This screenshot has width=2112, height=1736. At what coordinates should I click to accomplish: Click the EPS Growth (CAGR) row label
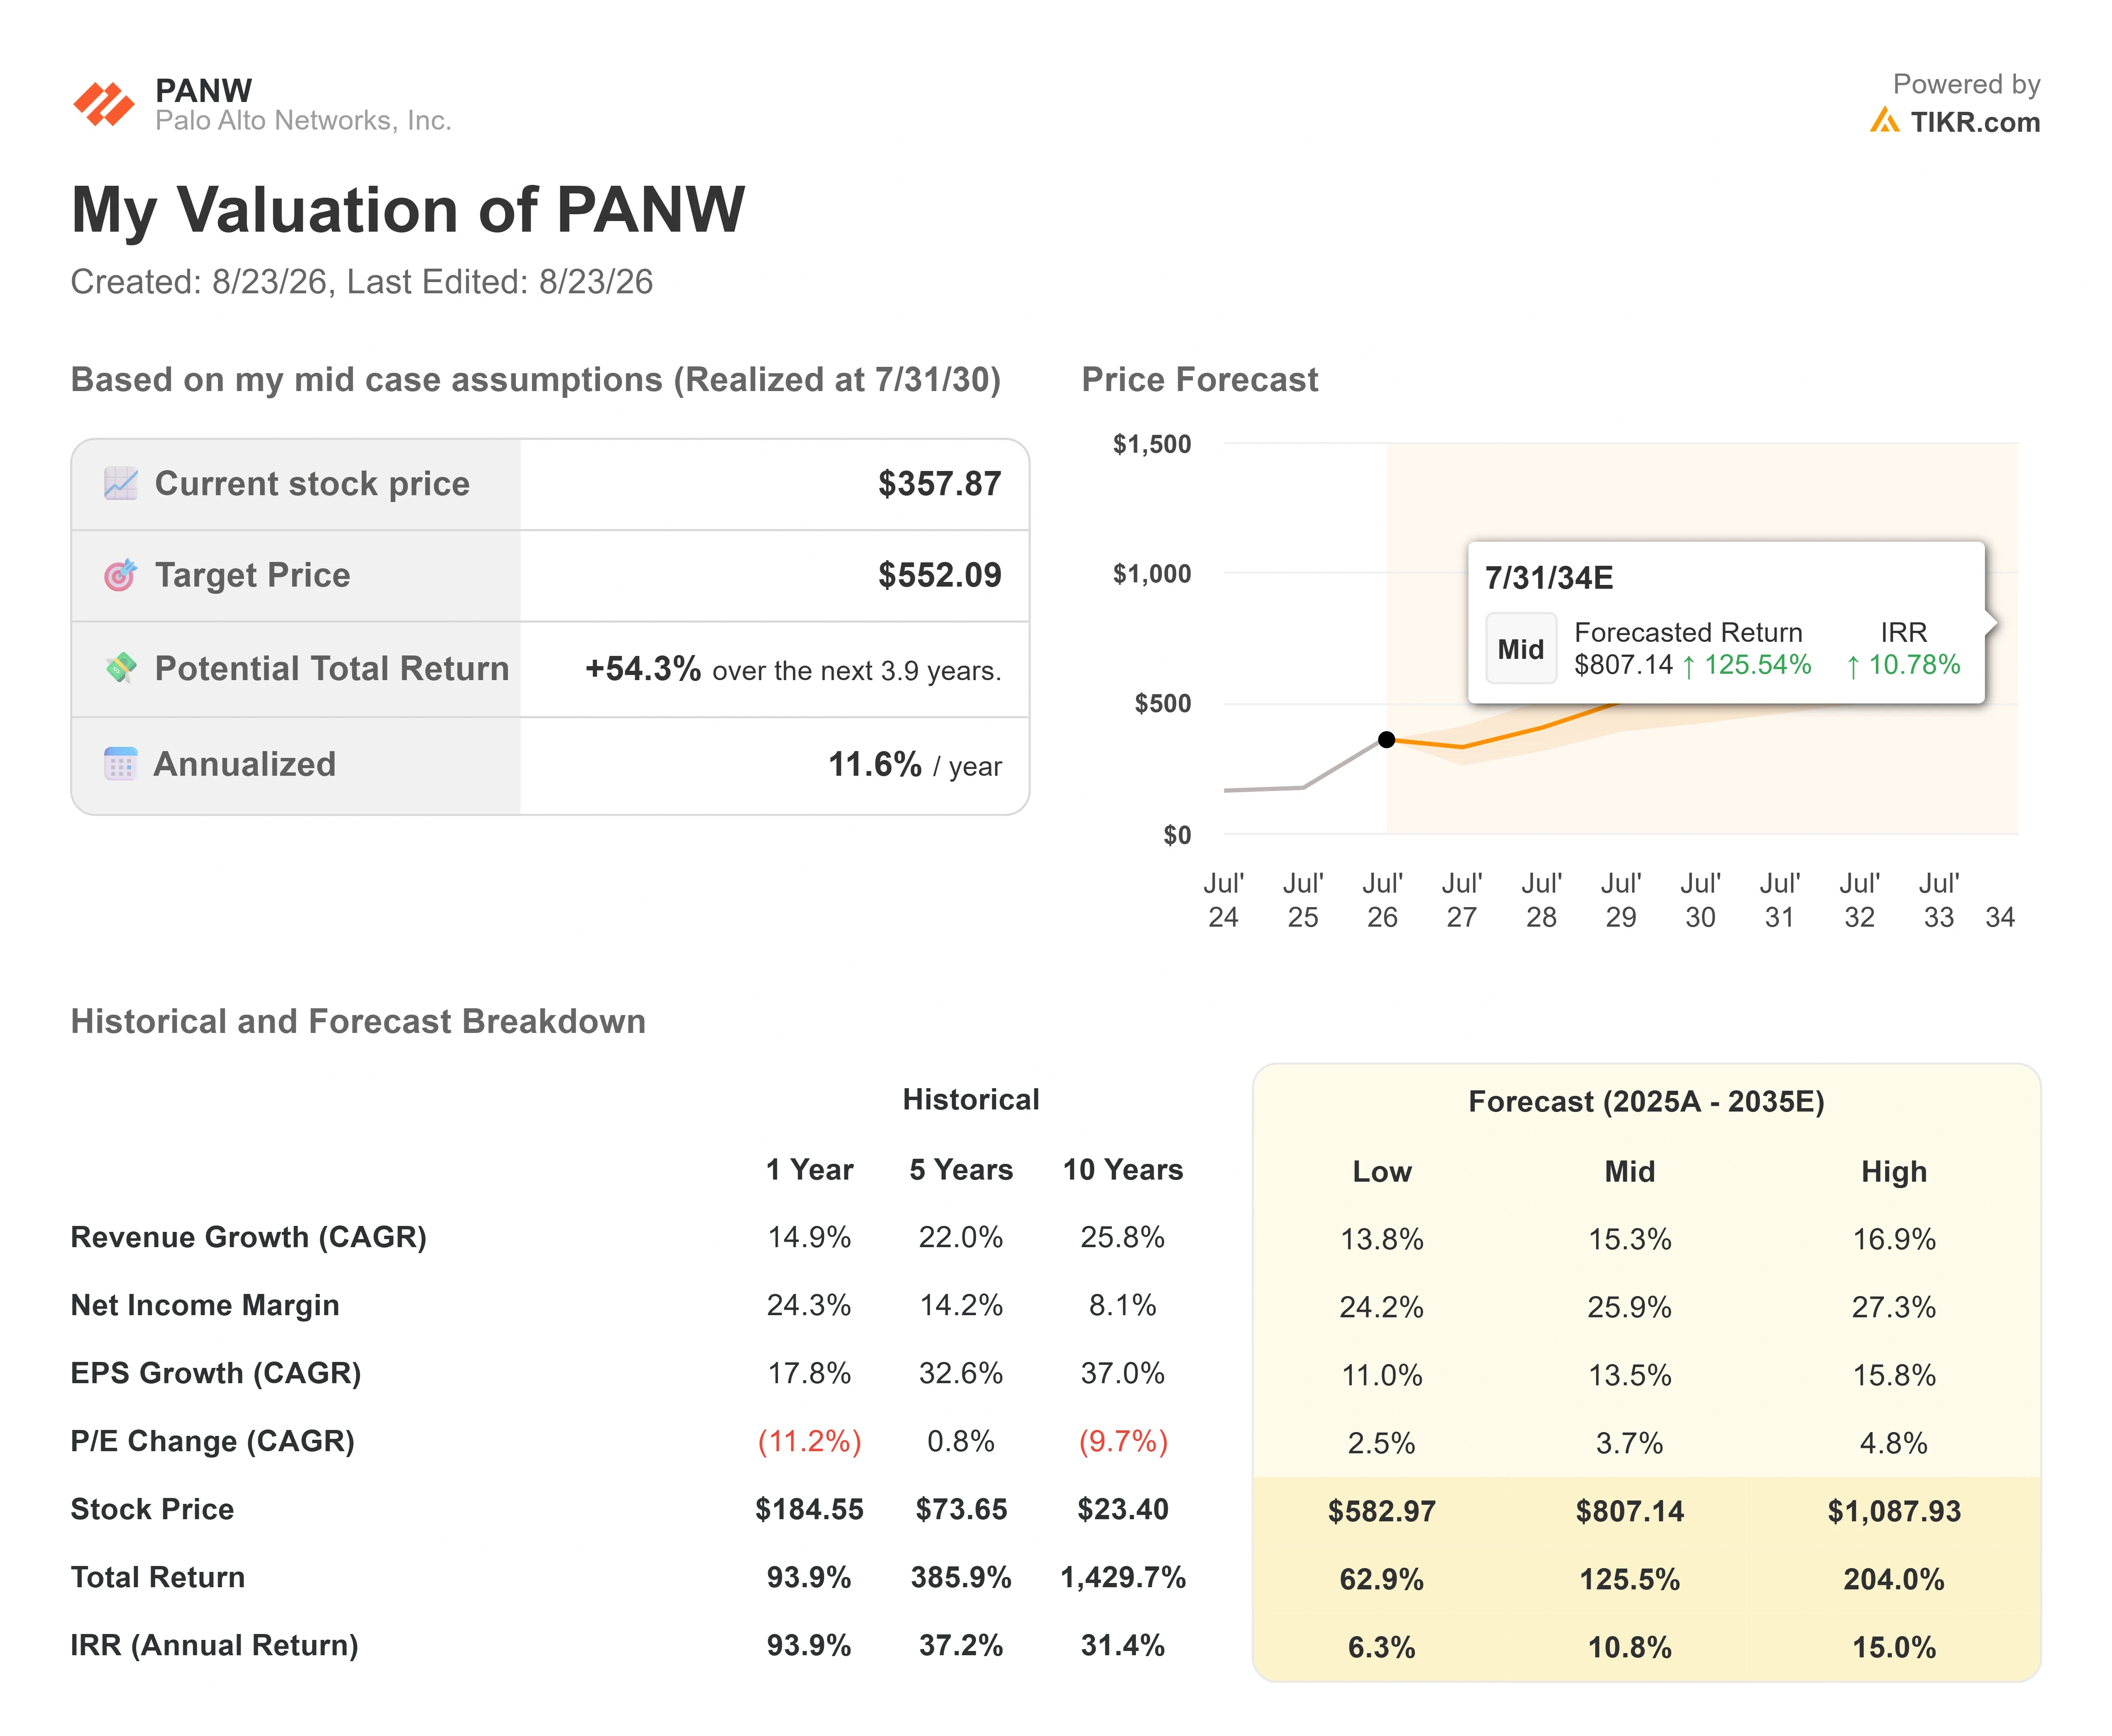pyautogui.click(x=216, y=1374)
